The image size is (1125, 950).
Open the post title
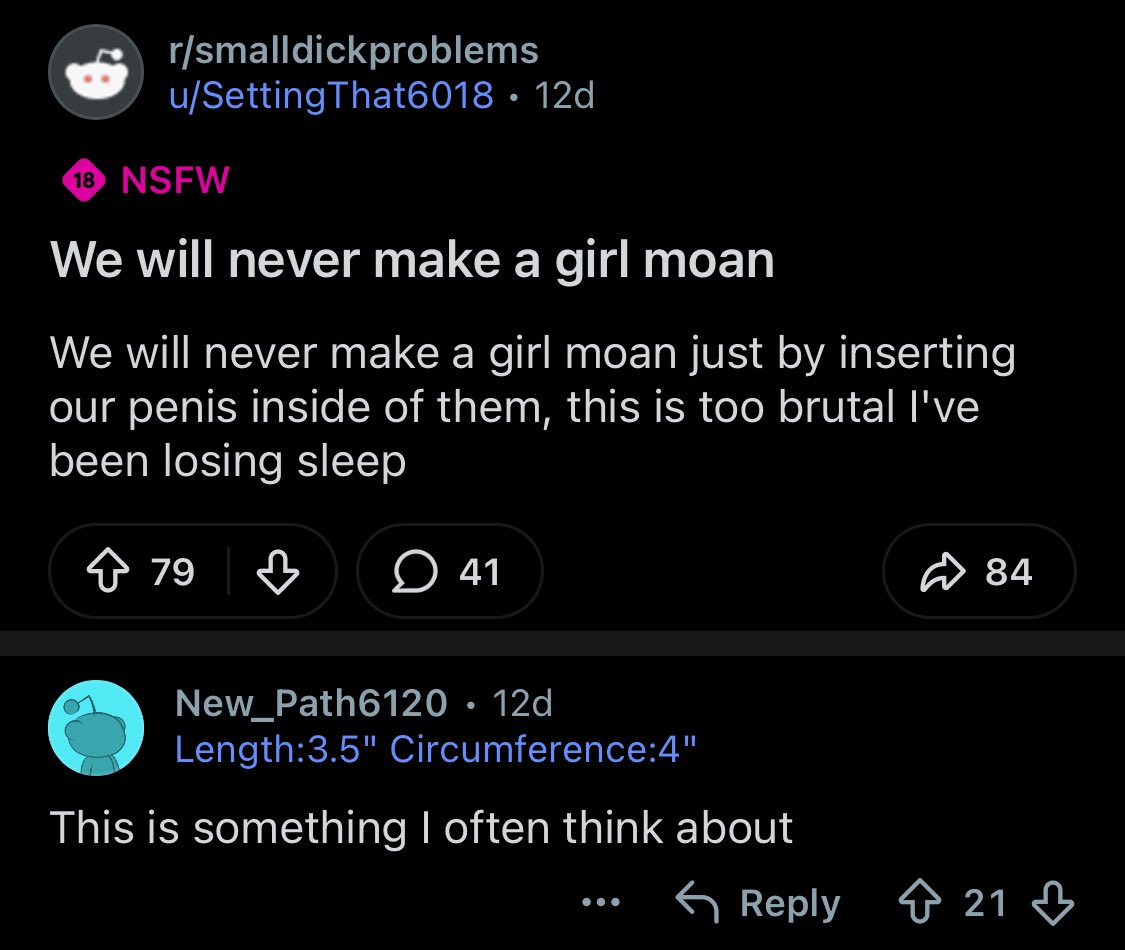pos(413,260)
